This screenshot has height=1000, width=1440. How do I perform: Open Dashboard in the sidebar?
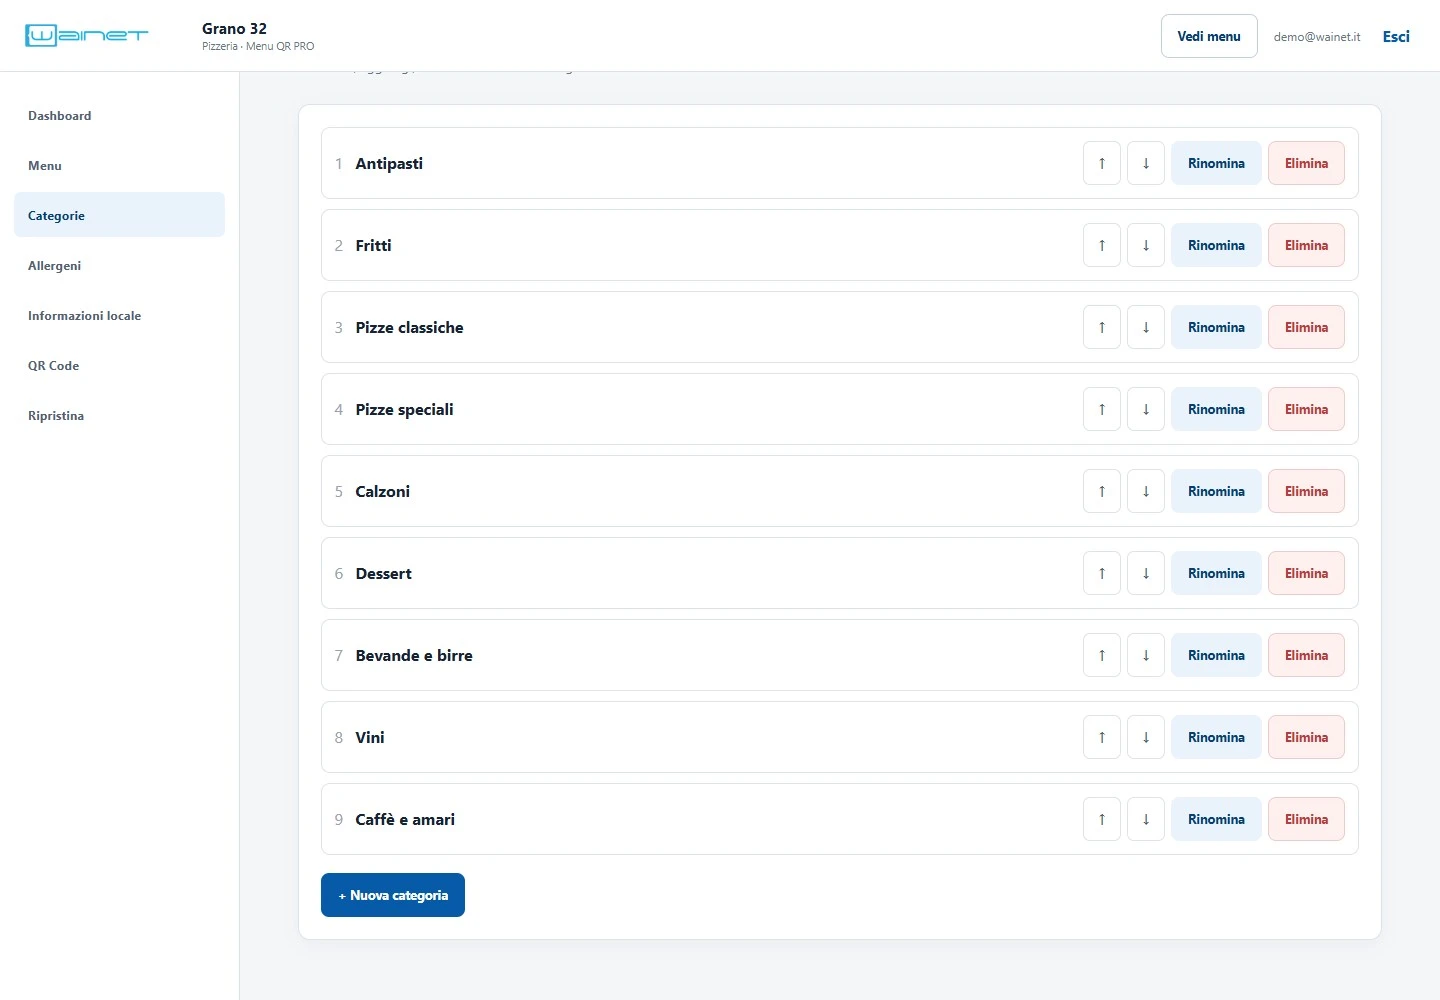[119, 115]
